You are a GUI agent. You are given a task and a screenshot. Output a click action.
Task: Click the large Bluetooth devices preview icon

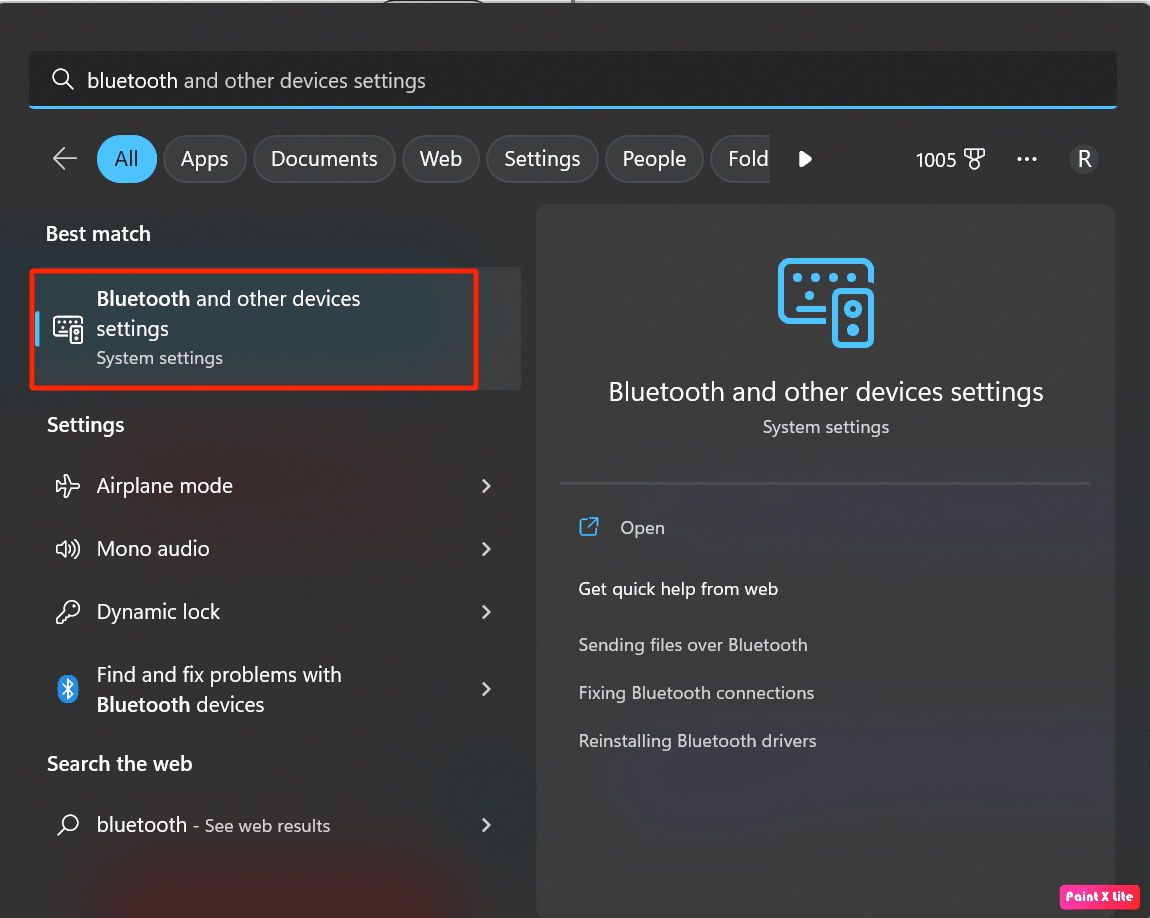click(x=826, y=302)
